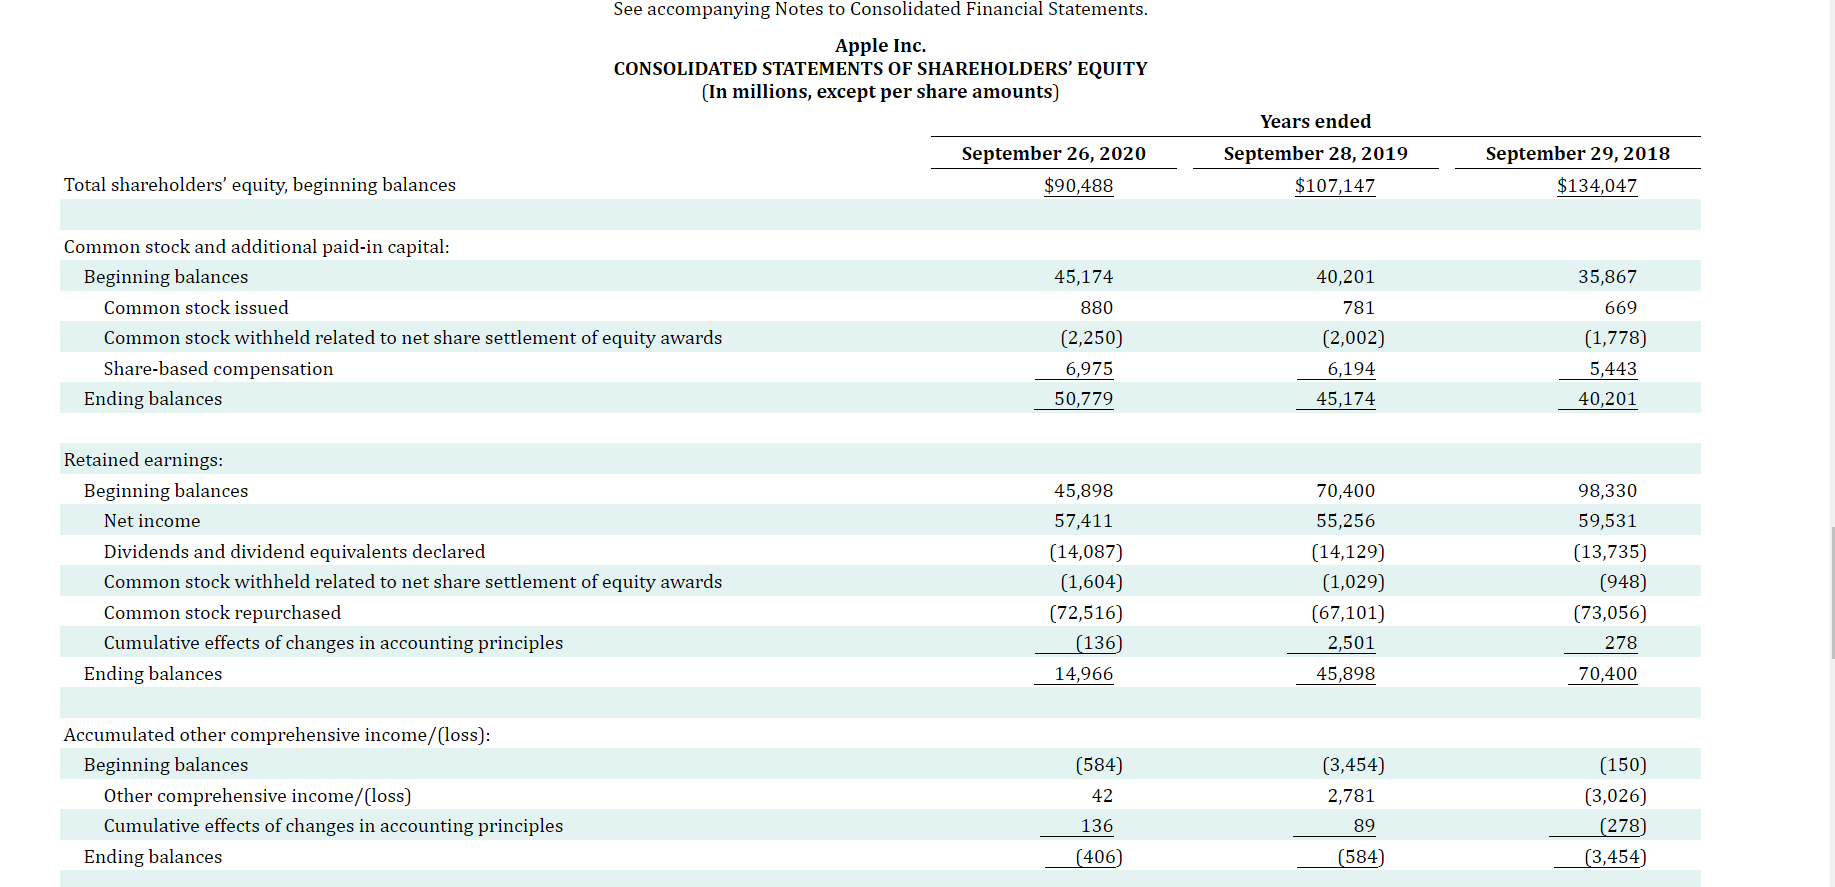Image resolution: width=1835 pixels, height=887 pixels.
Task: Click common stock issued value 781
Action: pos(1358,308)
